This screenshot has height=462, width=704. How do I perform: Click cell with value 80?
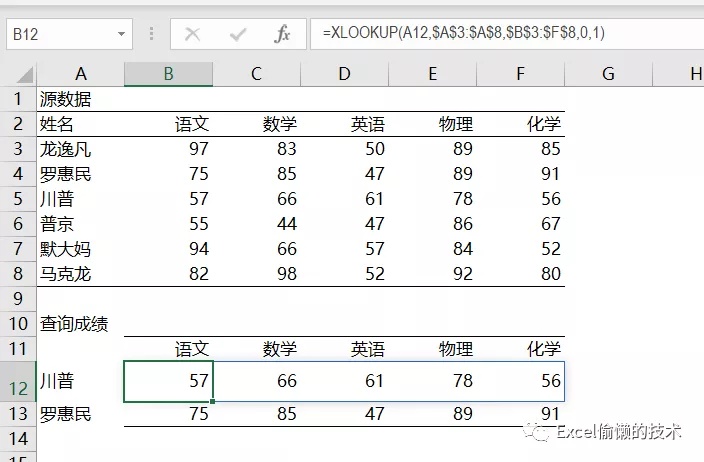pos(520,273)
